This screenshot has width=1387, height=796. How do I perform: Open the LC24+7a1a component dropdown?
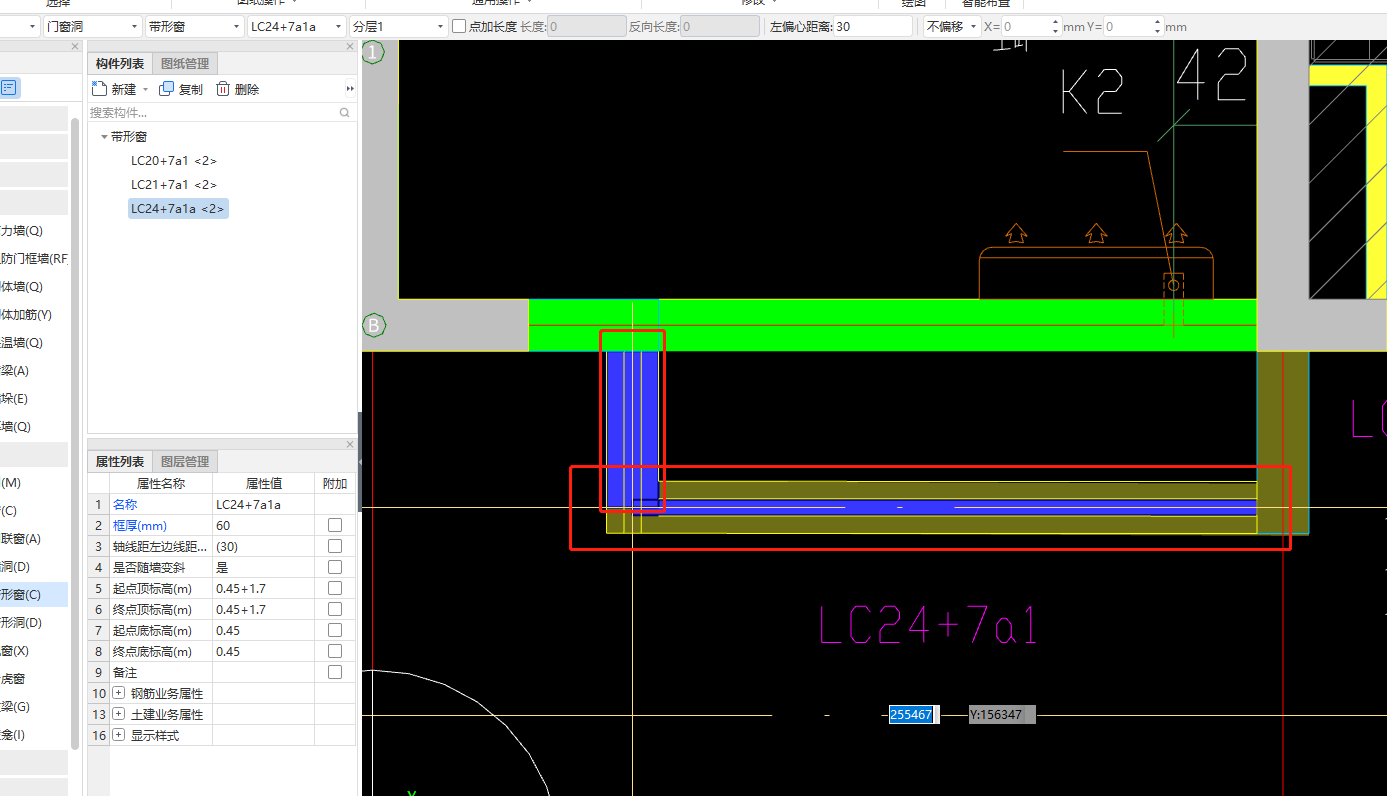click(295, 27)
